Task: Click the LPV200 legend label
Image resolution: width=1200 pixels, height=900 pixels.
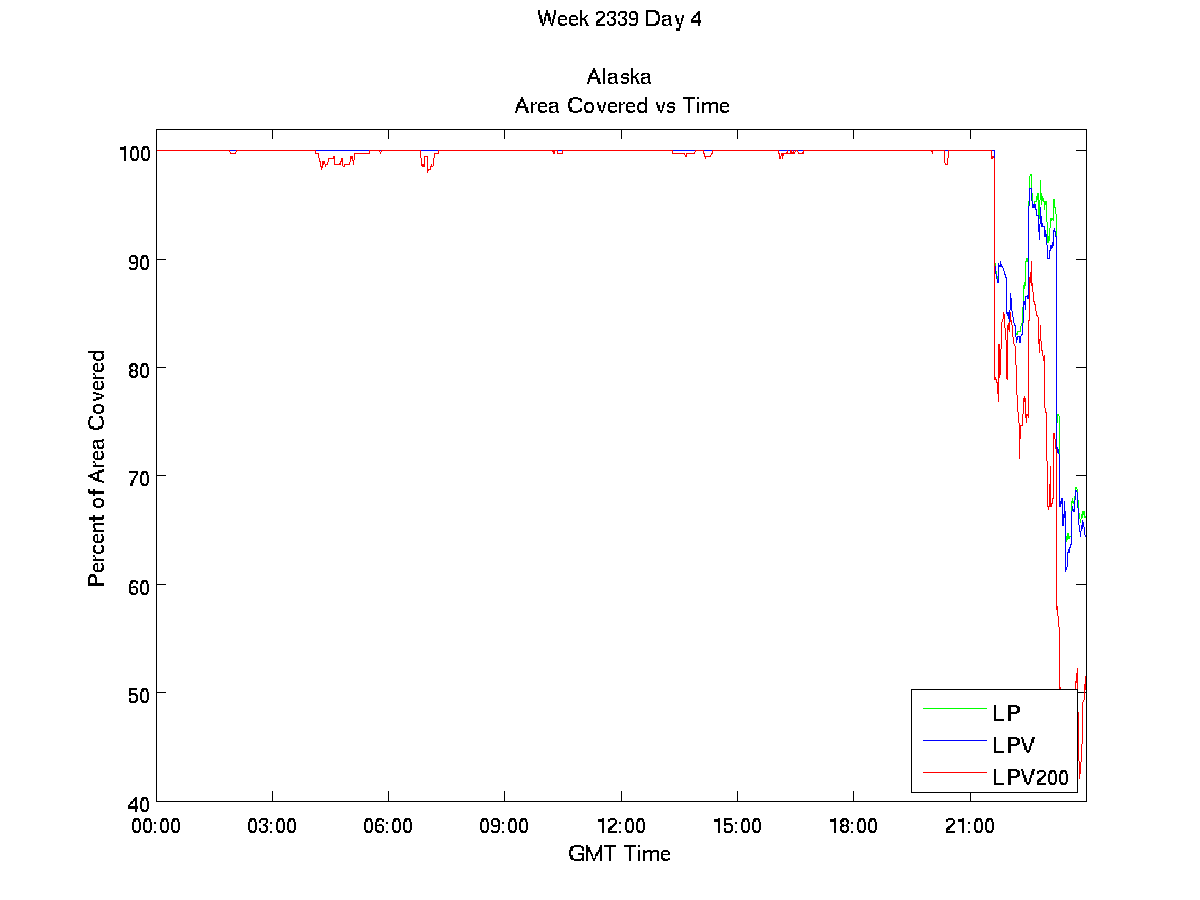Action: point(1030,776)
